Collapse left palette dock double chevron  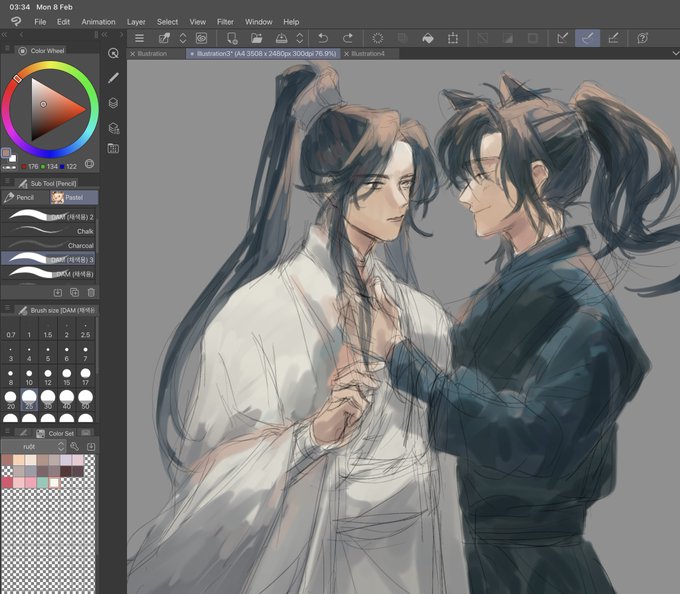click(x=4, y=34)
